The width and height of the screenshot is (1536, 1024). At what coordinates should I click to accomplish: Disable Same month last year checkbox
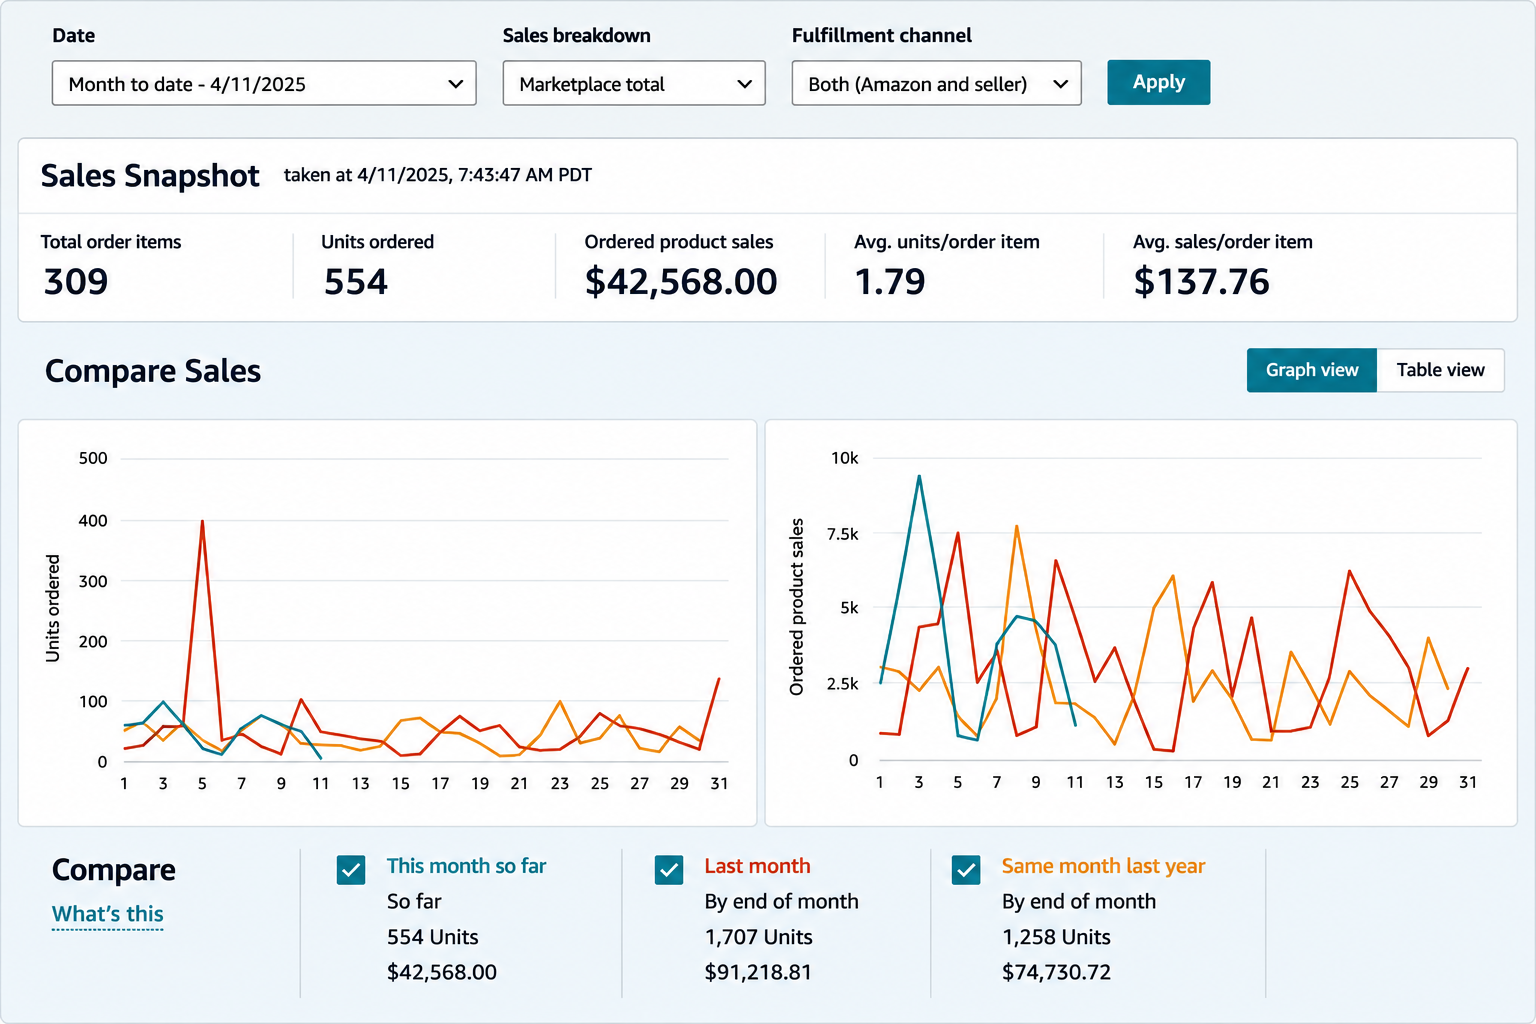pyautogui.click(x=966, y=870)
